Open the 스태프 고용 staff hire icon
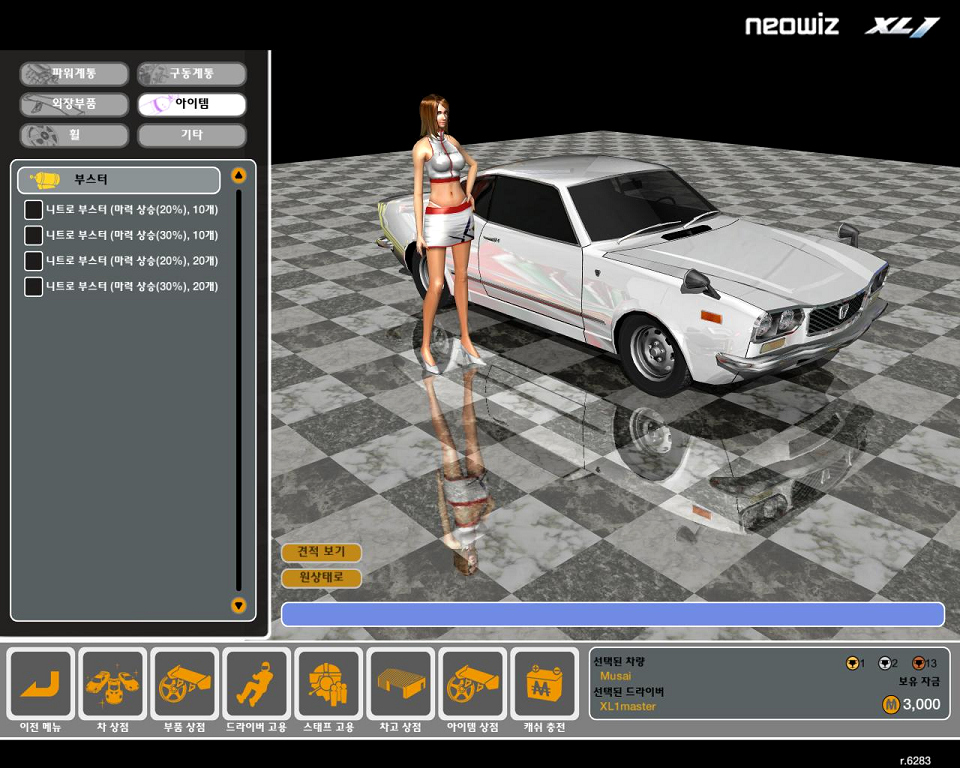The height and width of the screenshot is (768, 960). coord(329,685)
